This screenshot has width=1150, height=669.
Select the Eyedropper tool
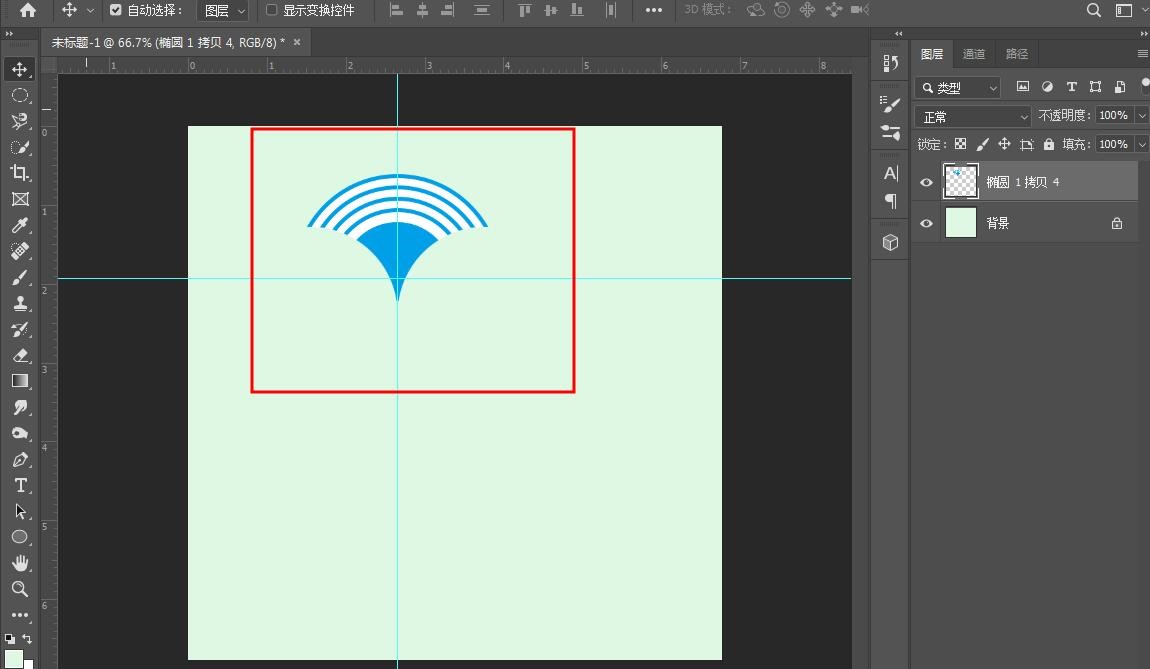coord(20,225)
